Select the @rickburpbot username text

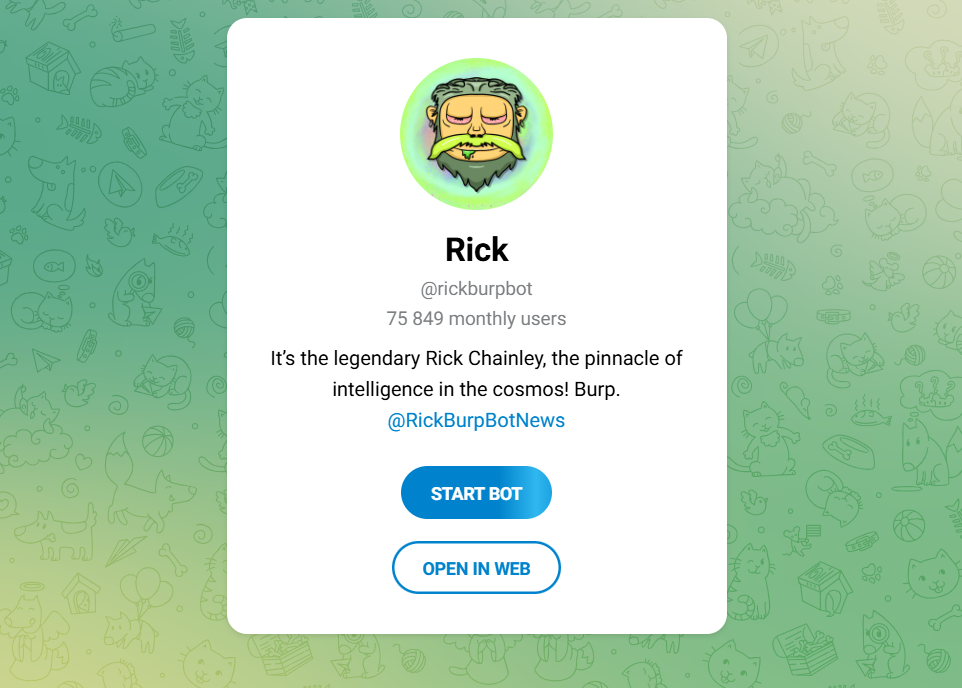tap(476, 288)
